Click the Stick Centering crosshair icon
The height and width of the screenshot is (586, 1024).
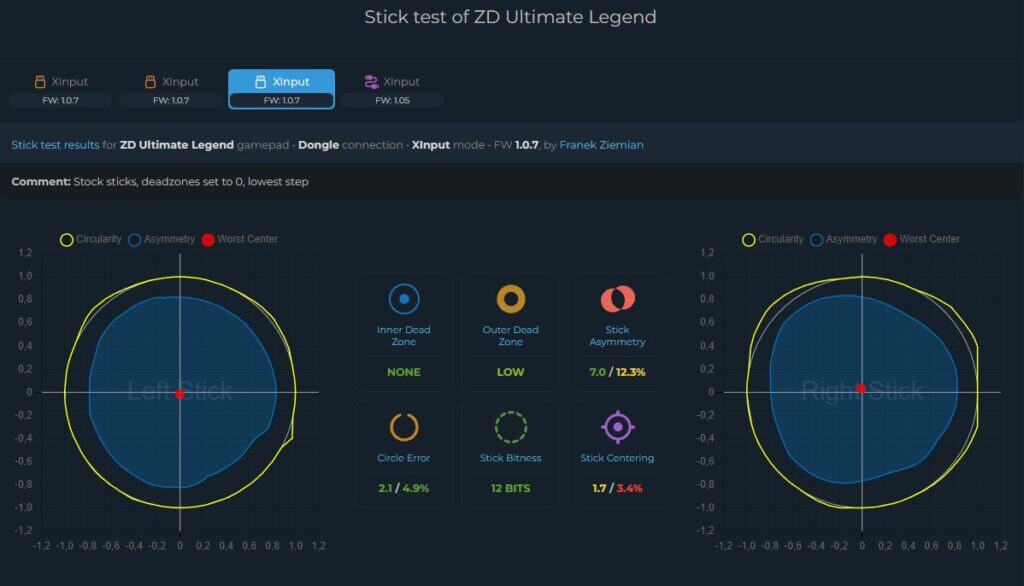(x=617, y=427)
